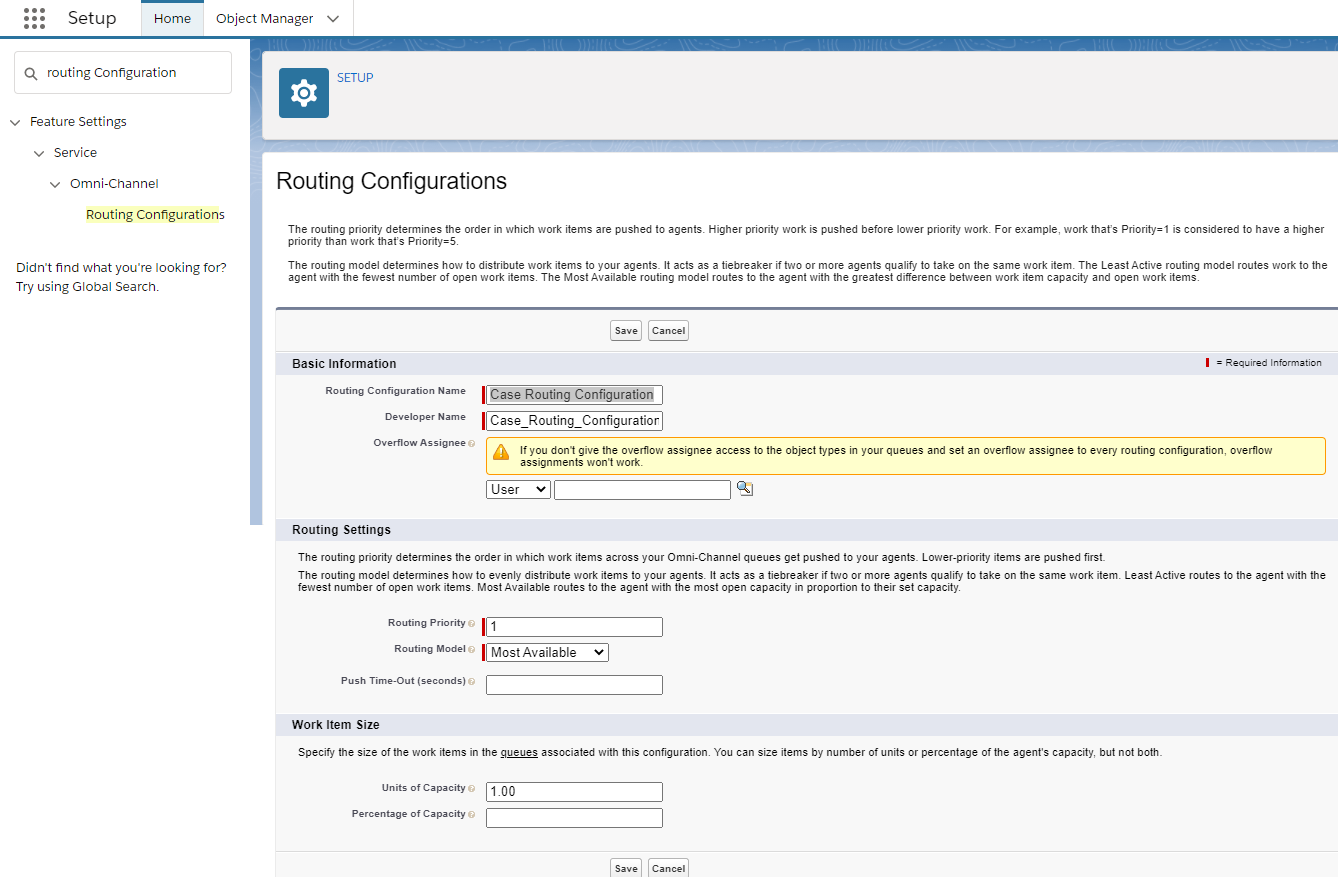
Task: Click the Routing Priority help icon
Action: point(473,623)
